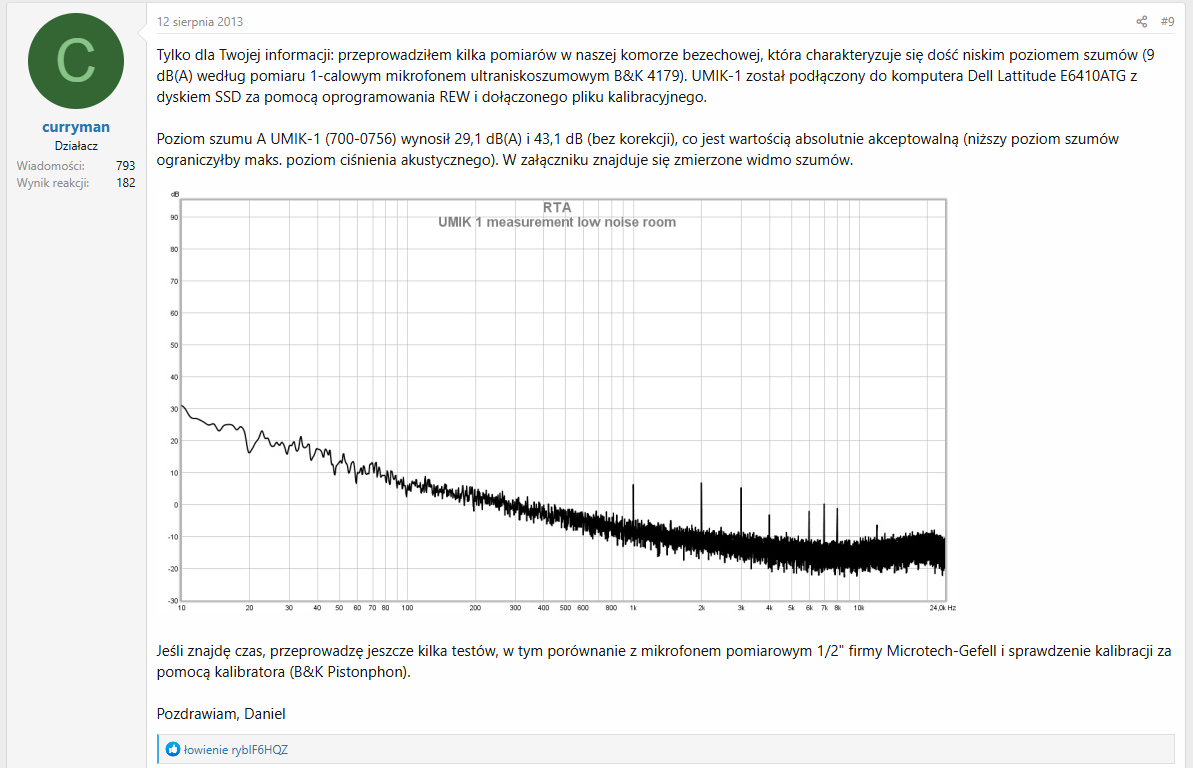Open the łowienie rybIF6HQZ reaction user link
The width and height of the screenshot is (1193, 768).
tap(236, 749)
